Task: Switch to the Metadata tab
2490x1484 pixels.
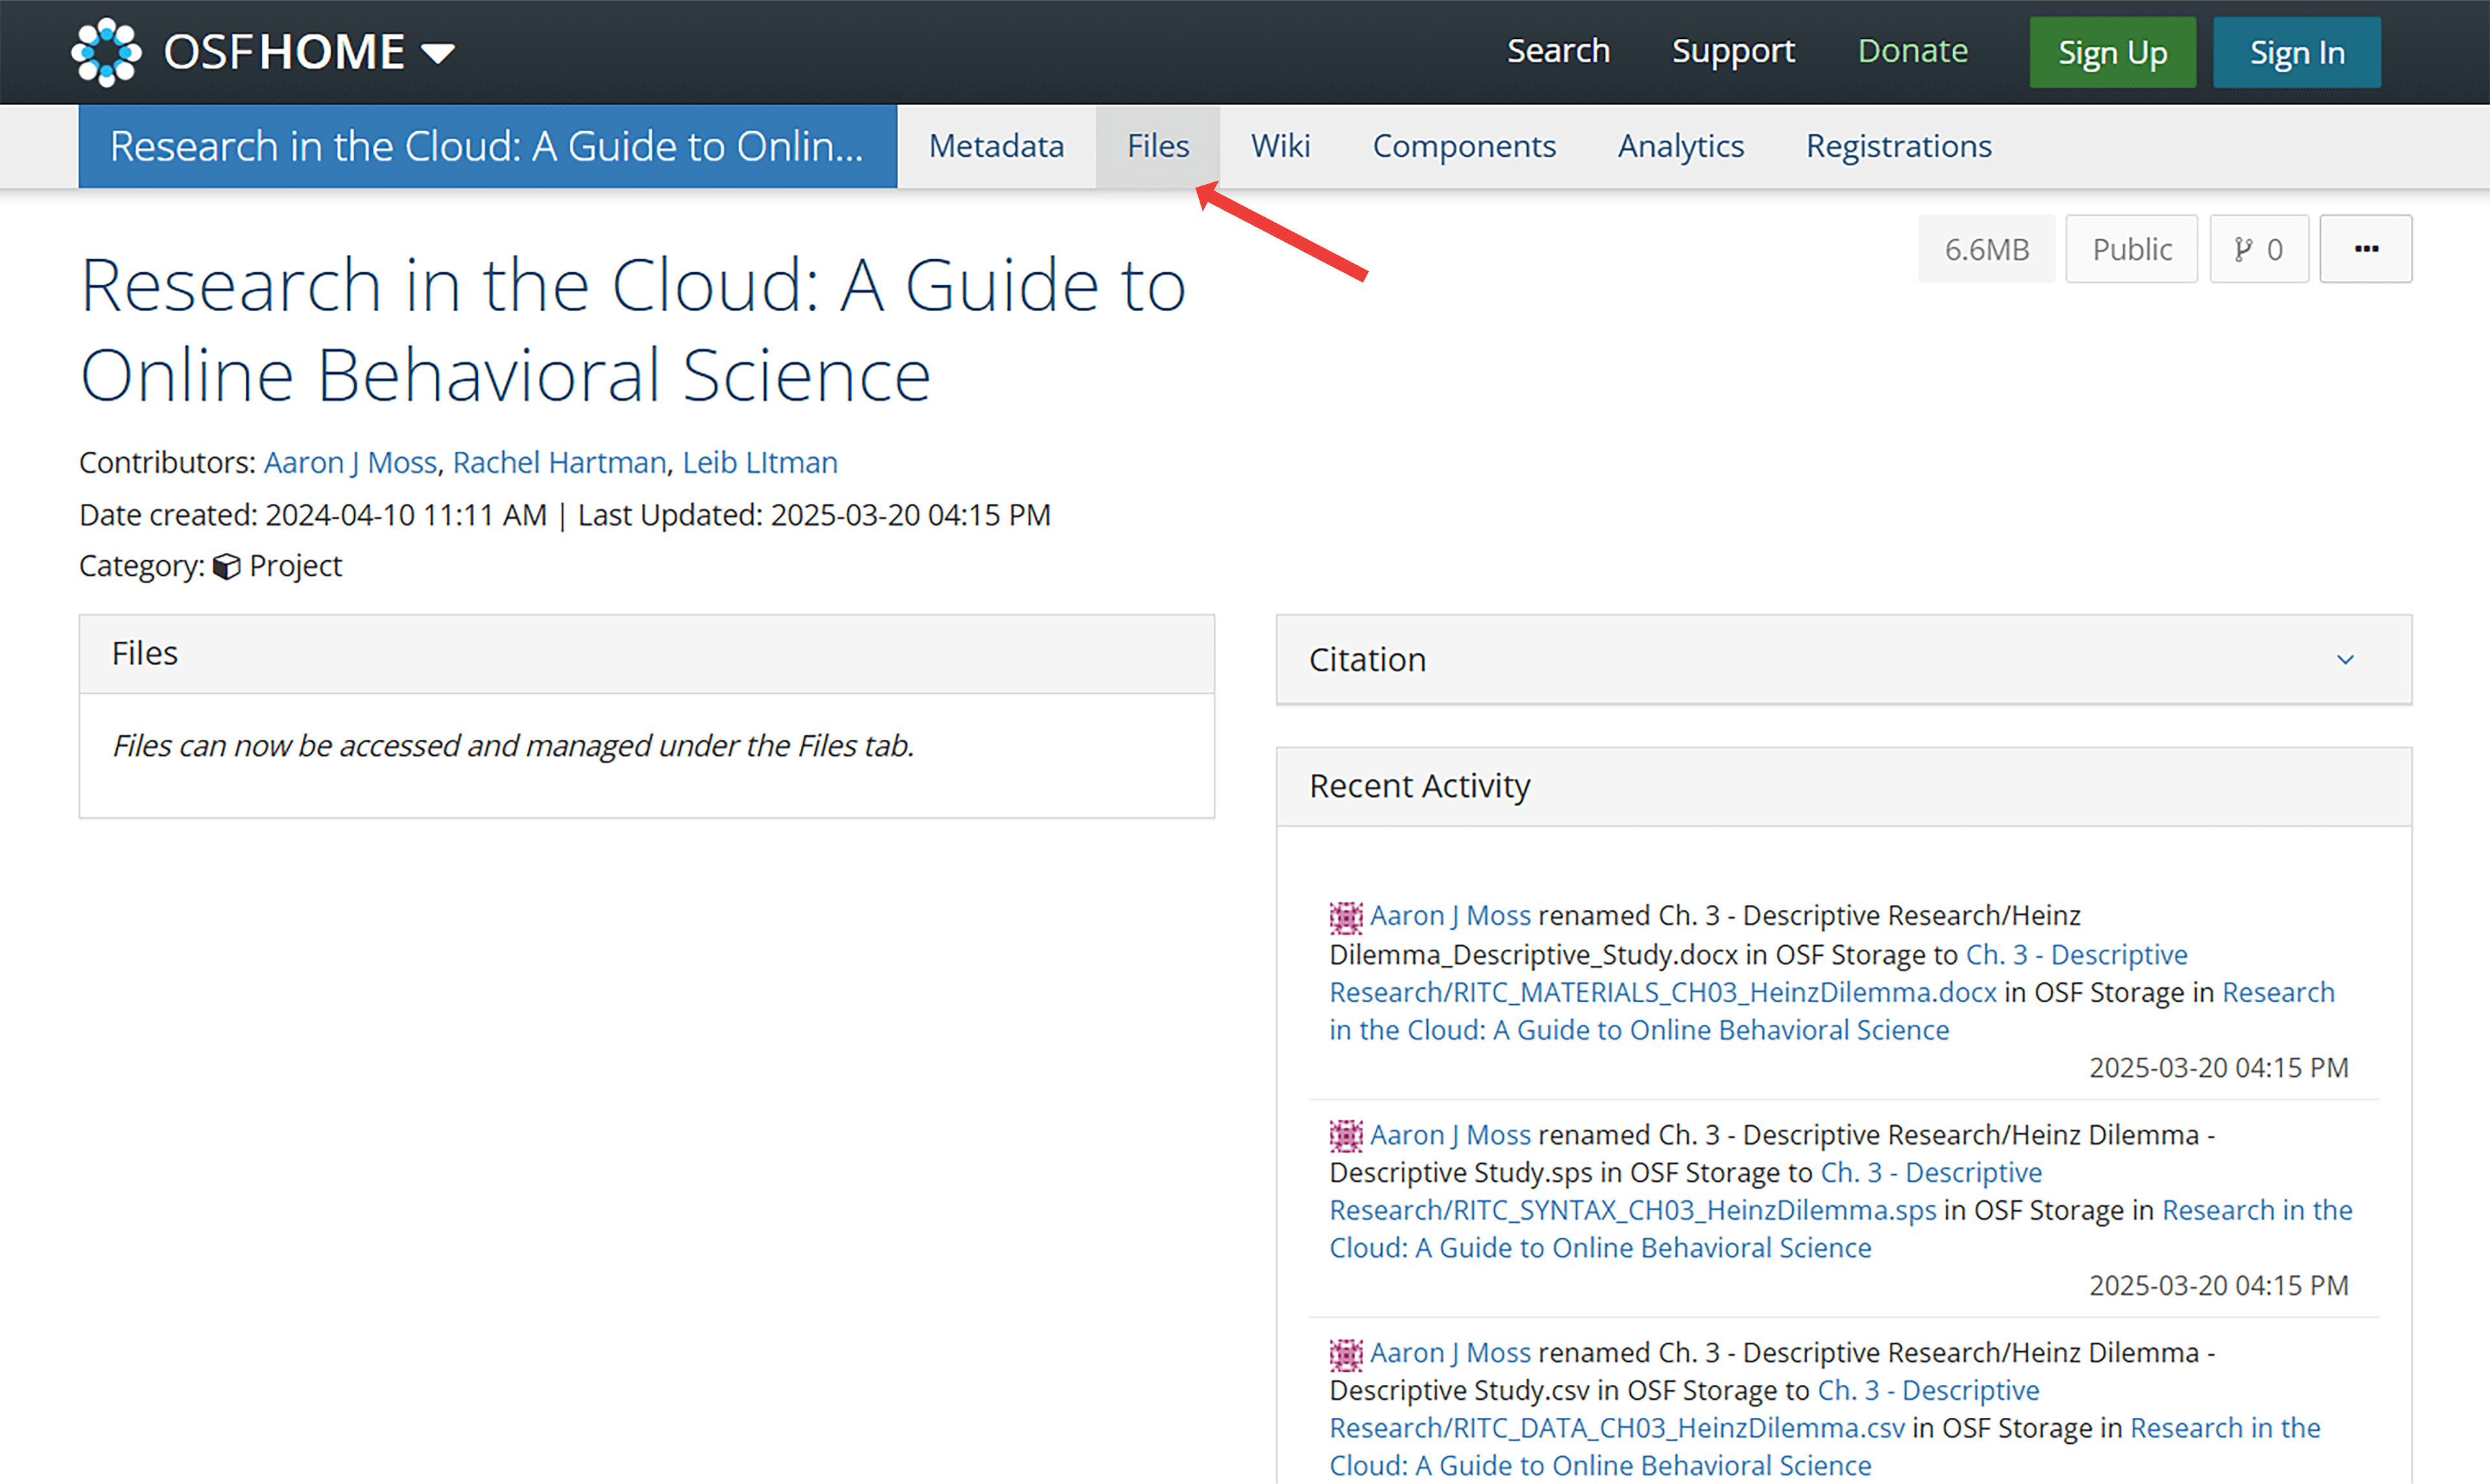Action: point(996,146)
